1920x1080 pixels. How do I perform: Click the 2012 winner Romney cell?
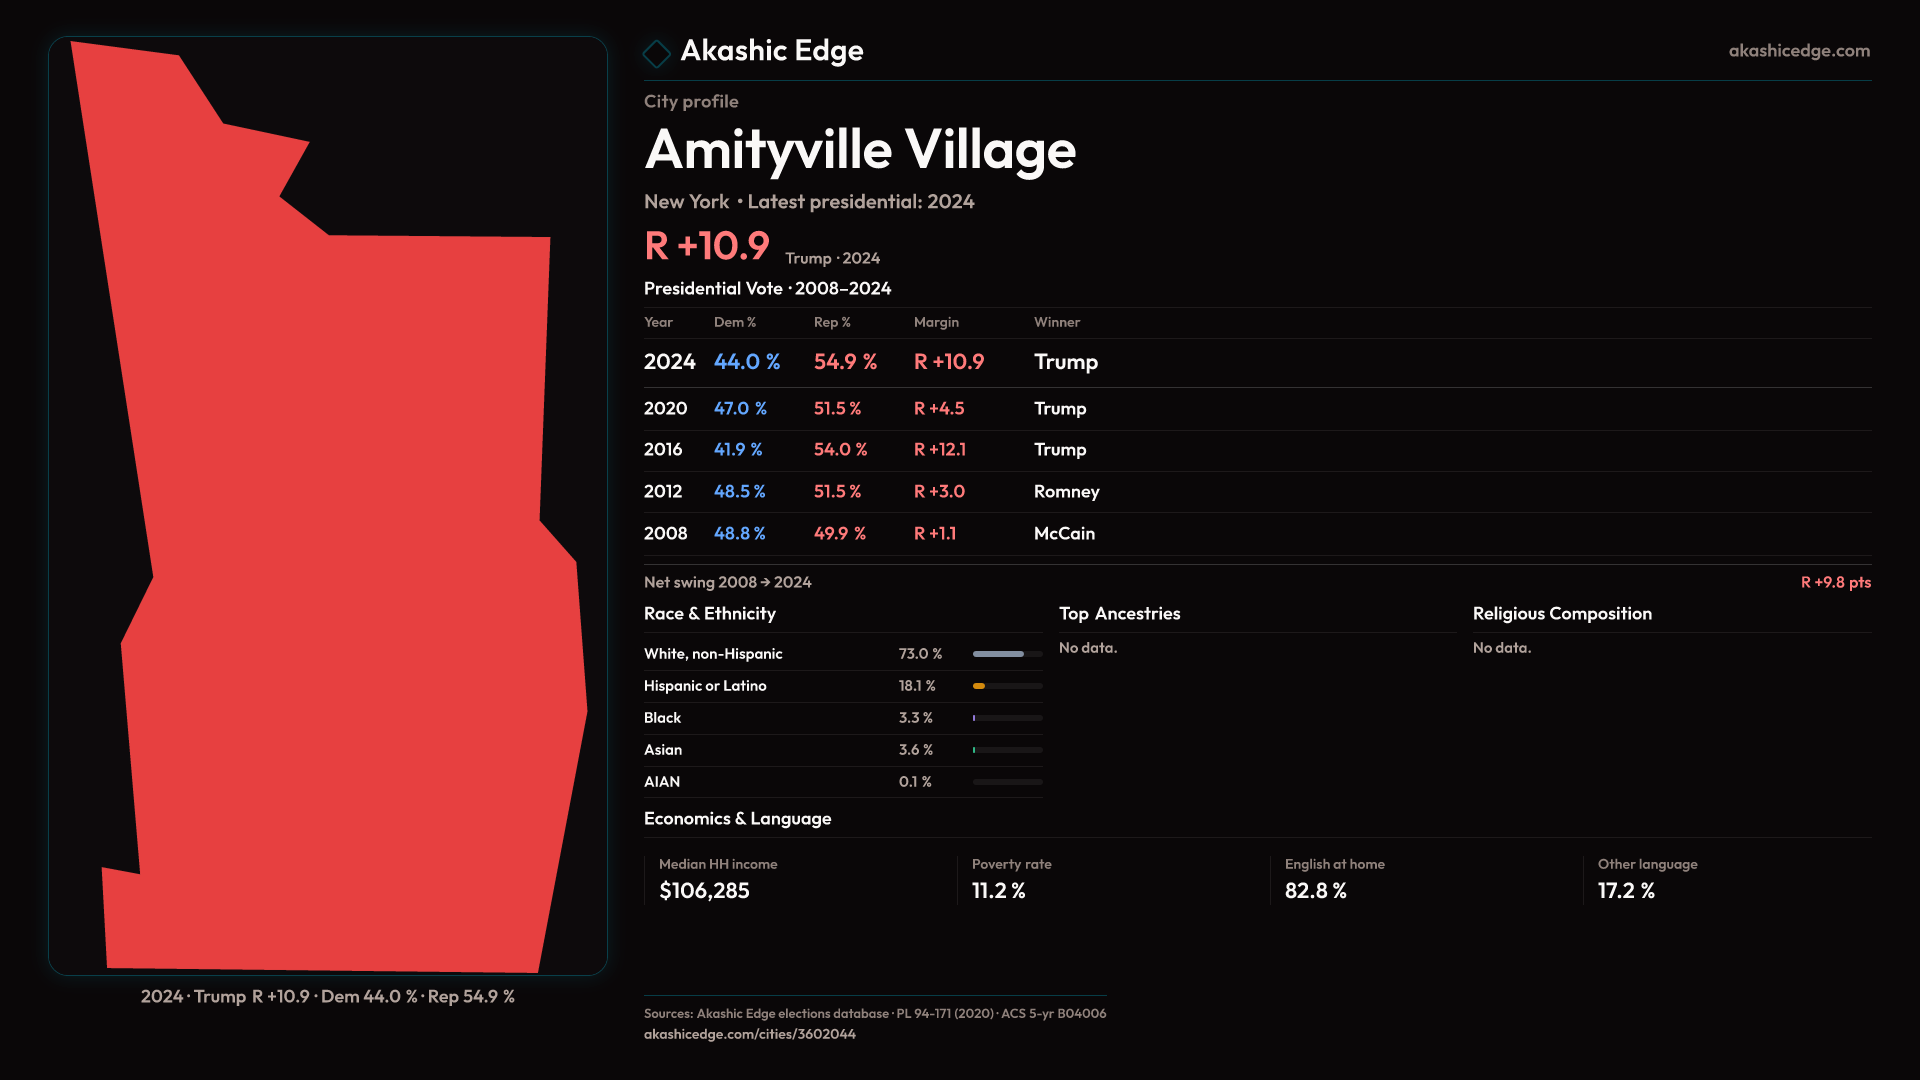1066,492
